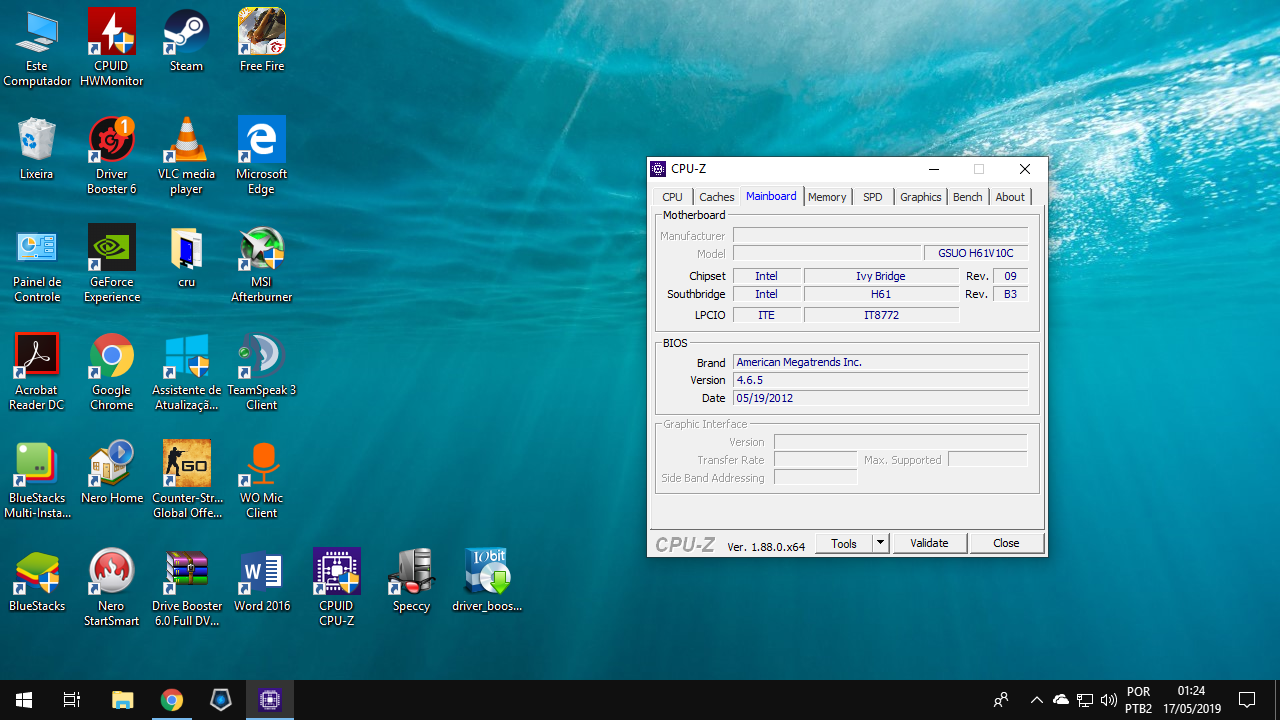
Task: Select the cru folder icon
Action: pyautogui.click(x=186, y=257)
